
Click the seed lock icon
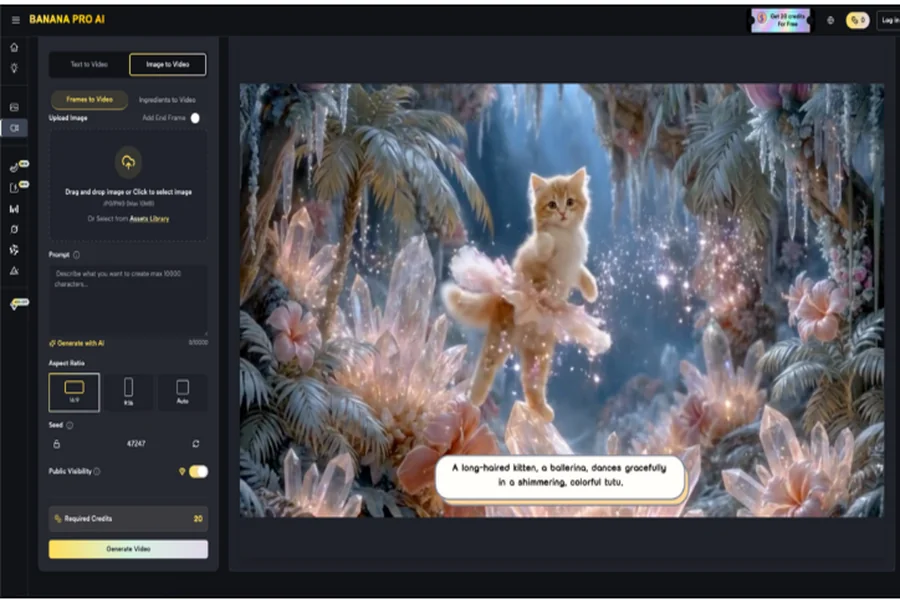[56, 443]
